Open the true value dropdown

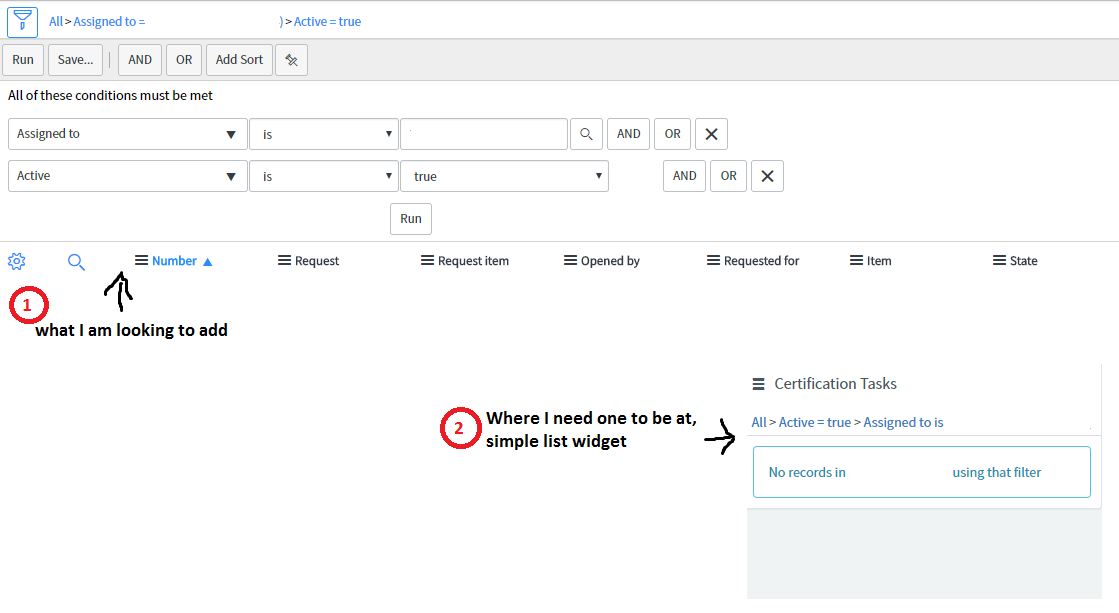click(504, 175)
